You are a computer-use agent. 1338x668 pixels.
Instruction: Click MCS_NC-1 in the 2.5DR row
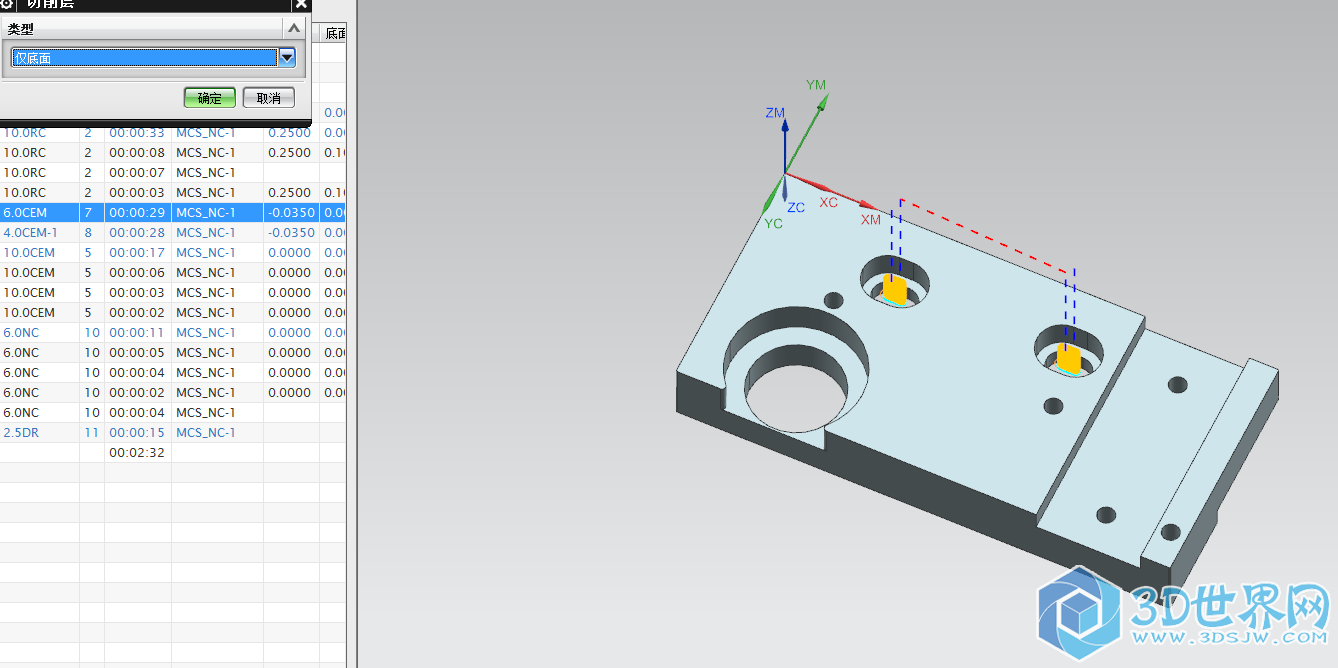click(206, 432)
